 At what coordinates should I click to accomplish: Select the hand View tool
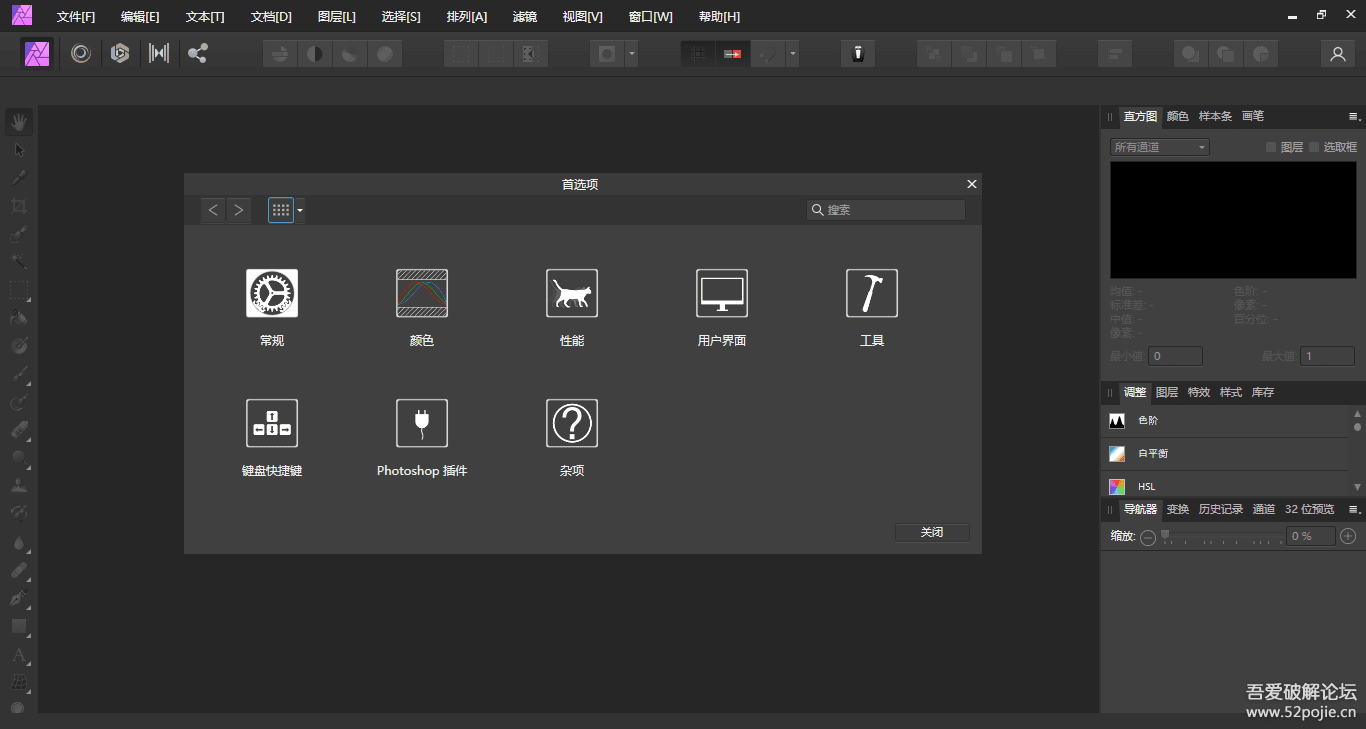(19, 122)
